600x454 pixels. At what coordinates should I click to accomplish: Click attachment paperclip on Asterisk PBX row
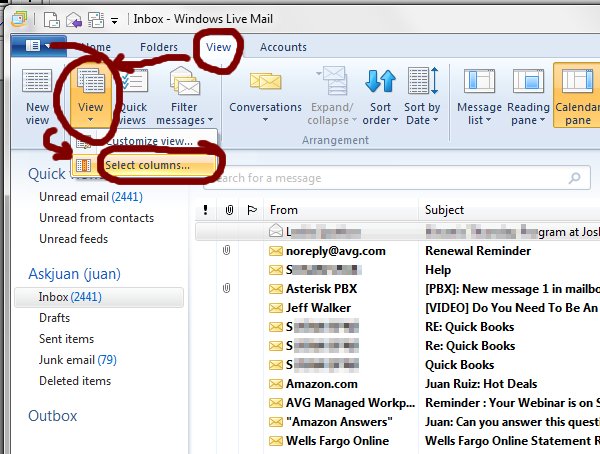click(227, 288)
